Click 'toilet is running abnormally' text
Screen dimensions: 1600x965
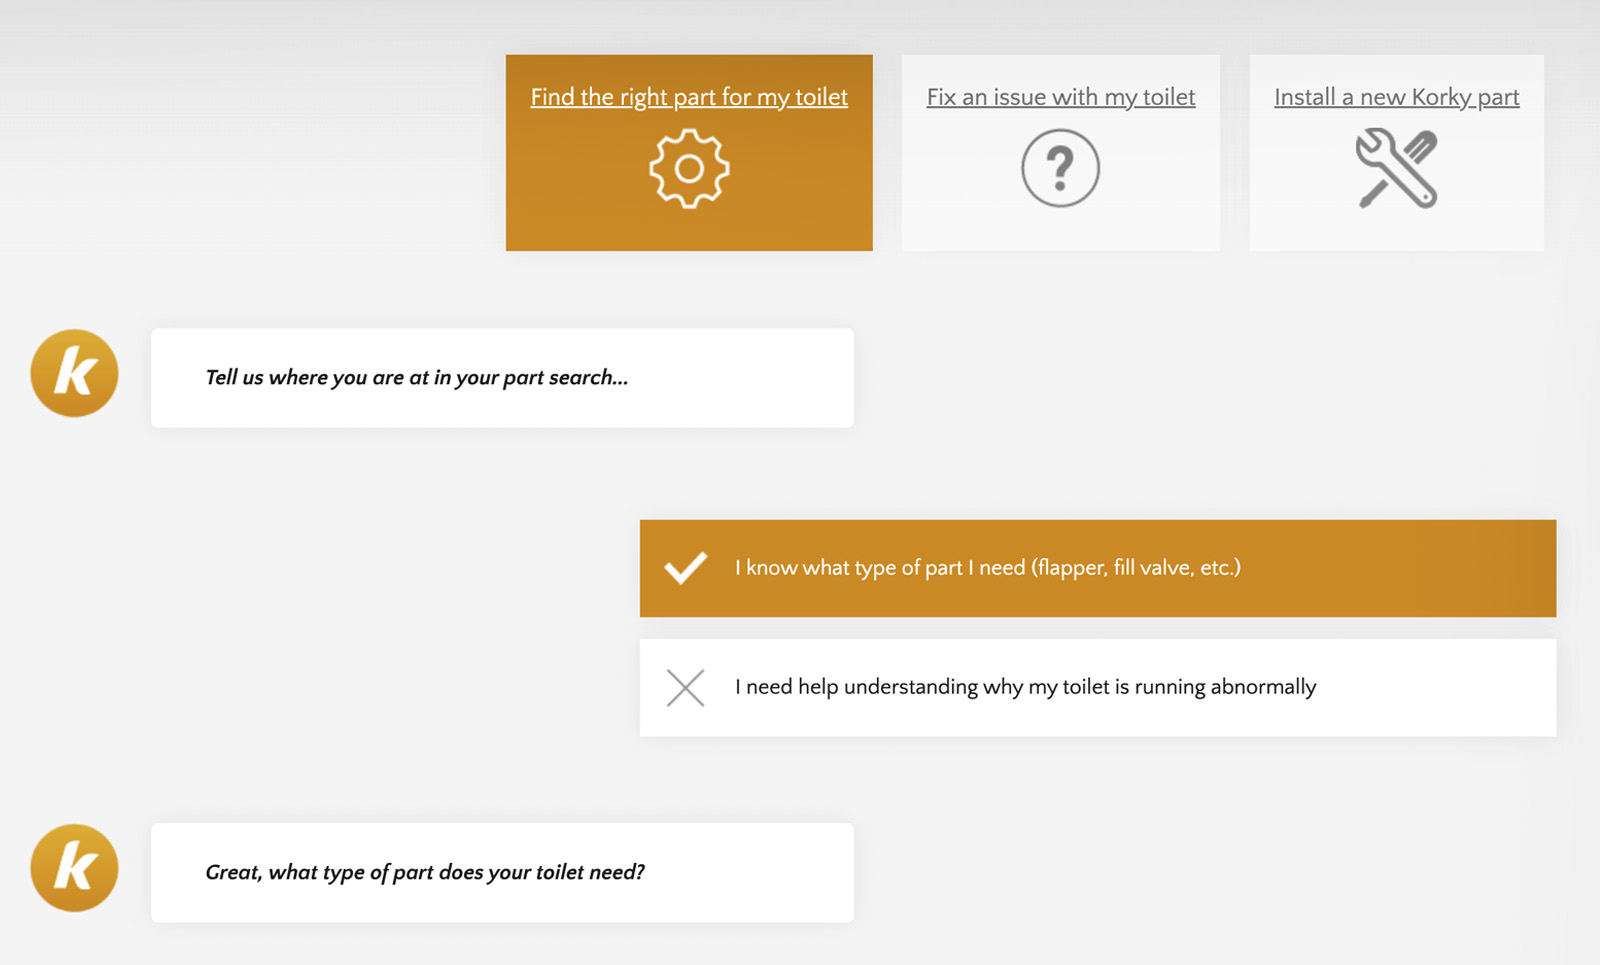tap(1189, 687)
